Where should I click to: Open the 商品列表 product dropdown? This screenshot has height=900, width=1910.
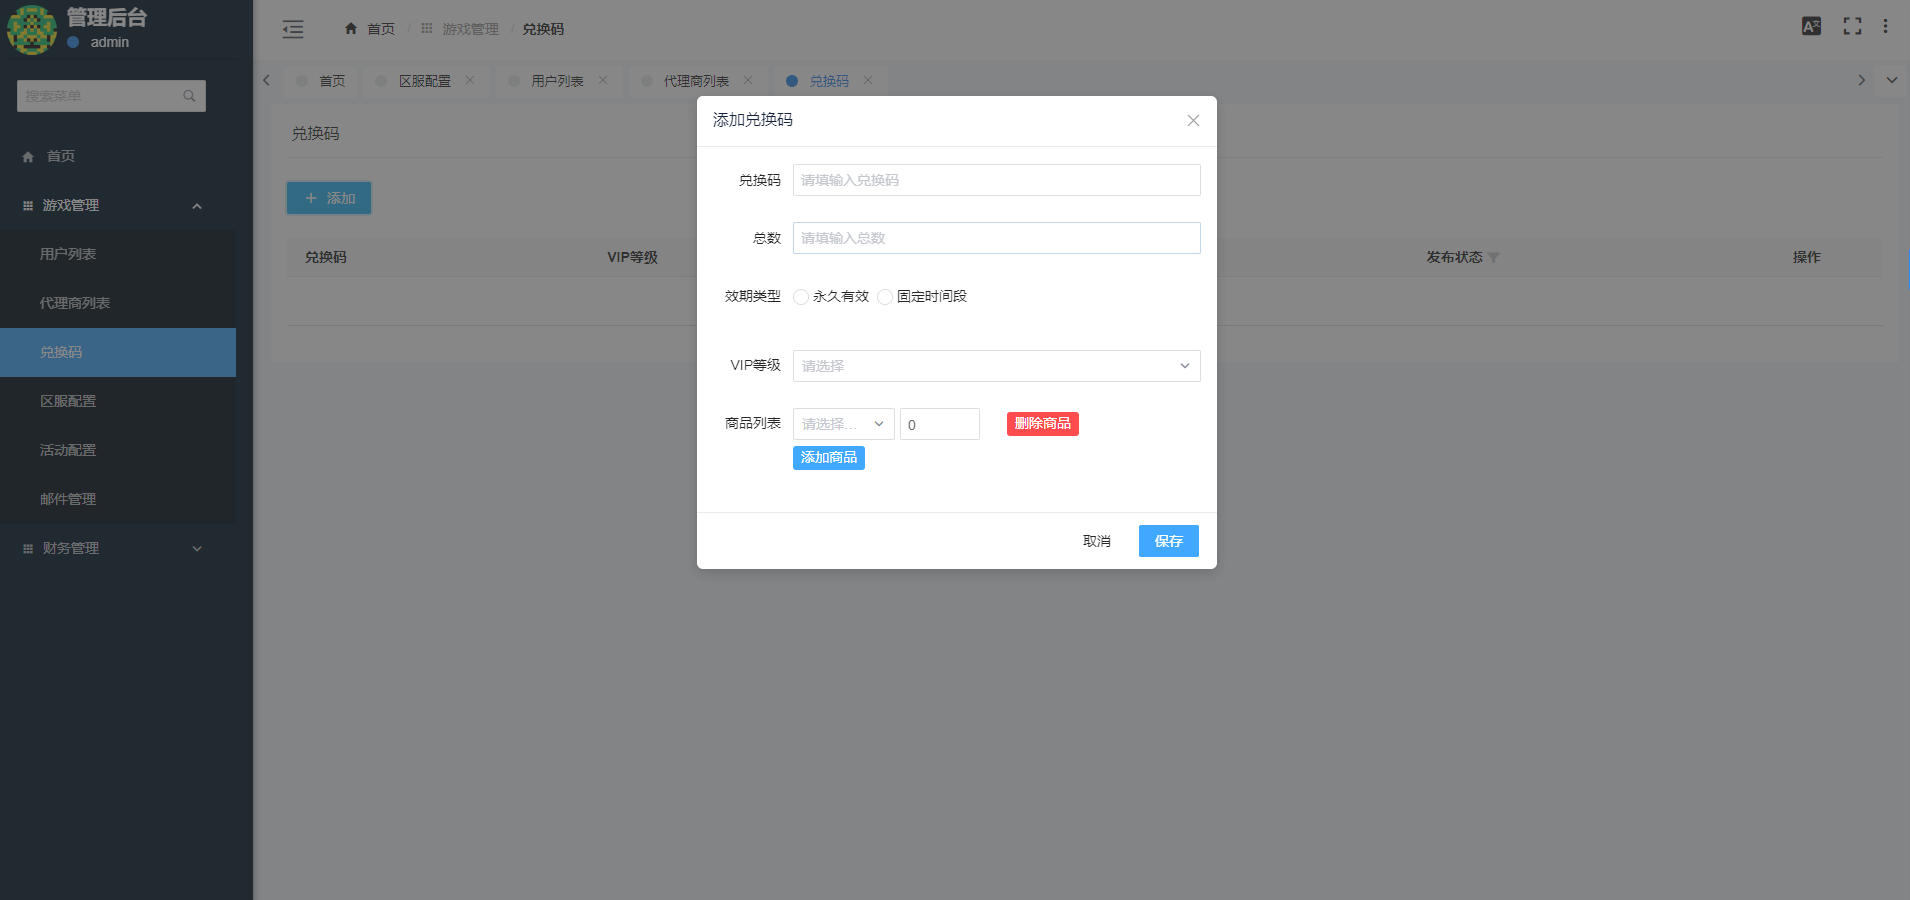(842, 423)
